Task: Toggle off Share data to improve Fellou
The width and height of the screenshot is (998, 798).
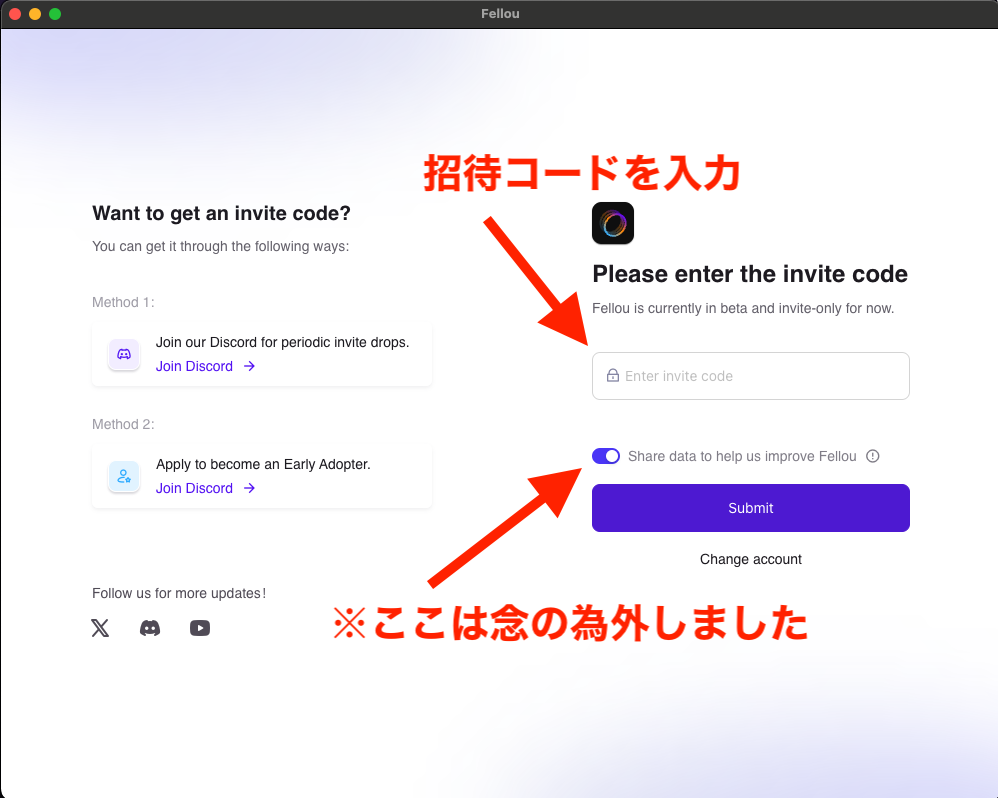Action: (606, 456)
